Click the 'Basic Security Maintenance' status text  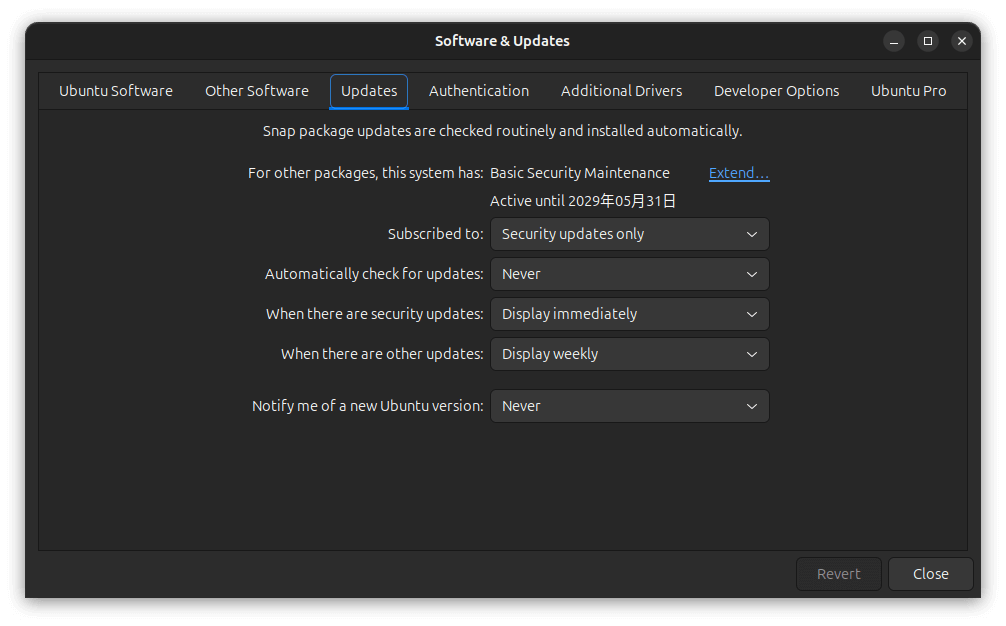580,173
